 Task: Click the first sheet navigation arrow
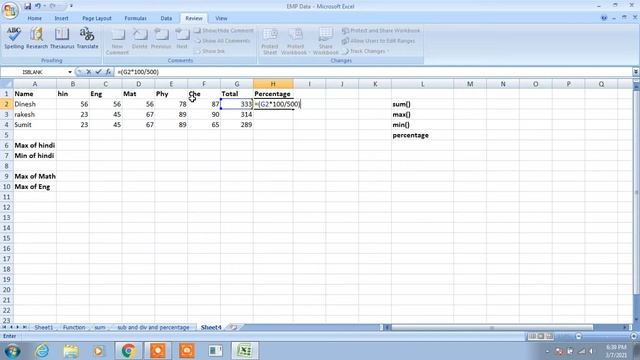pos(4,327)
